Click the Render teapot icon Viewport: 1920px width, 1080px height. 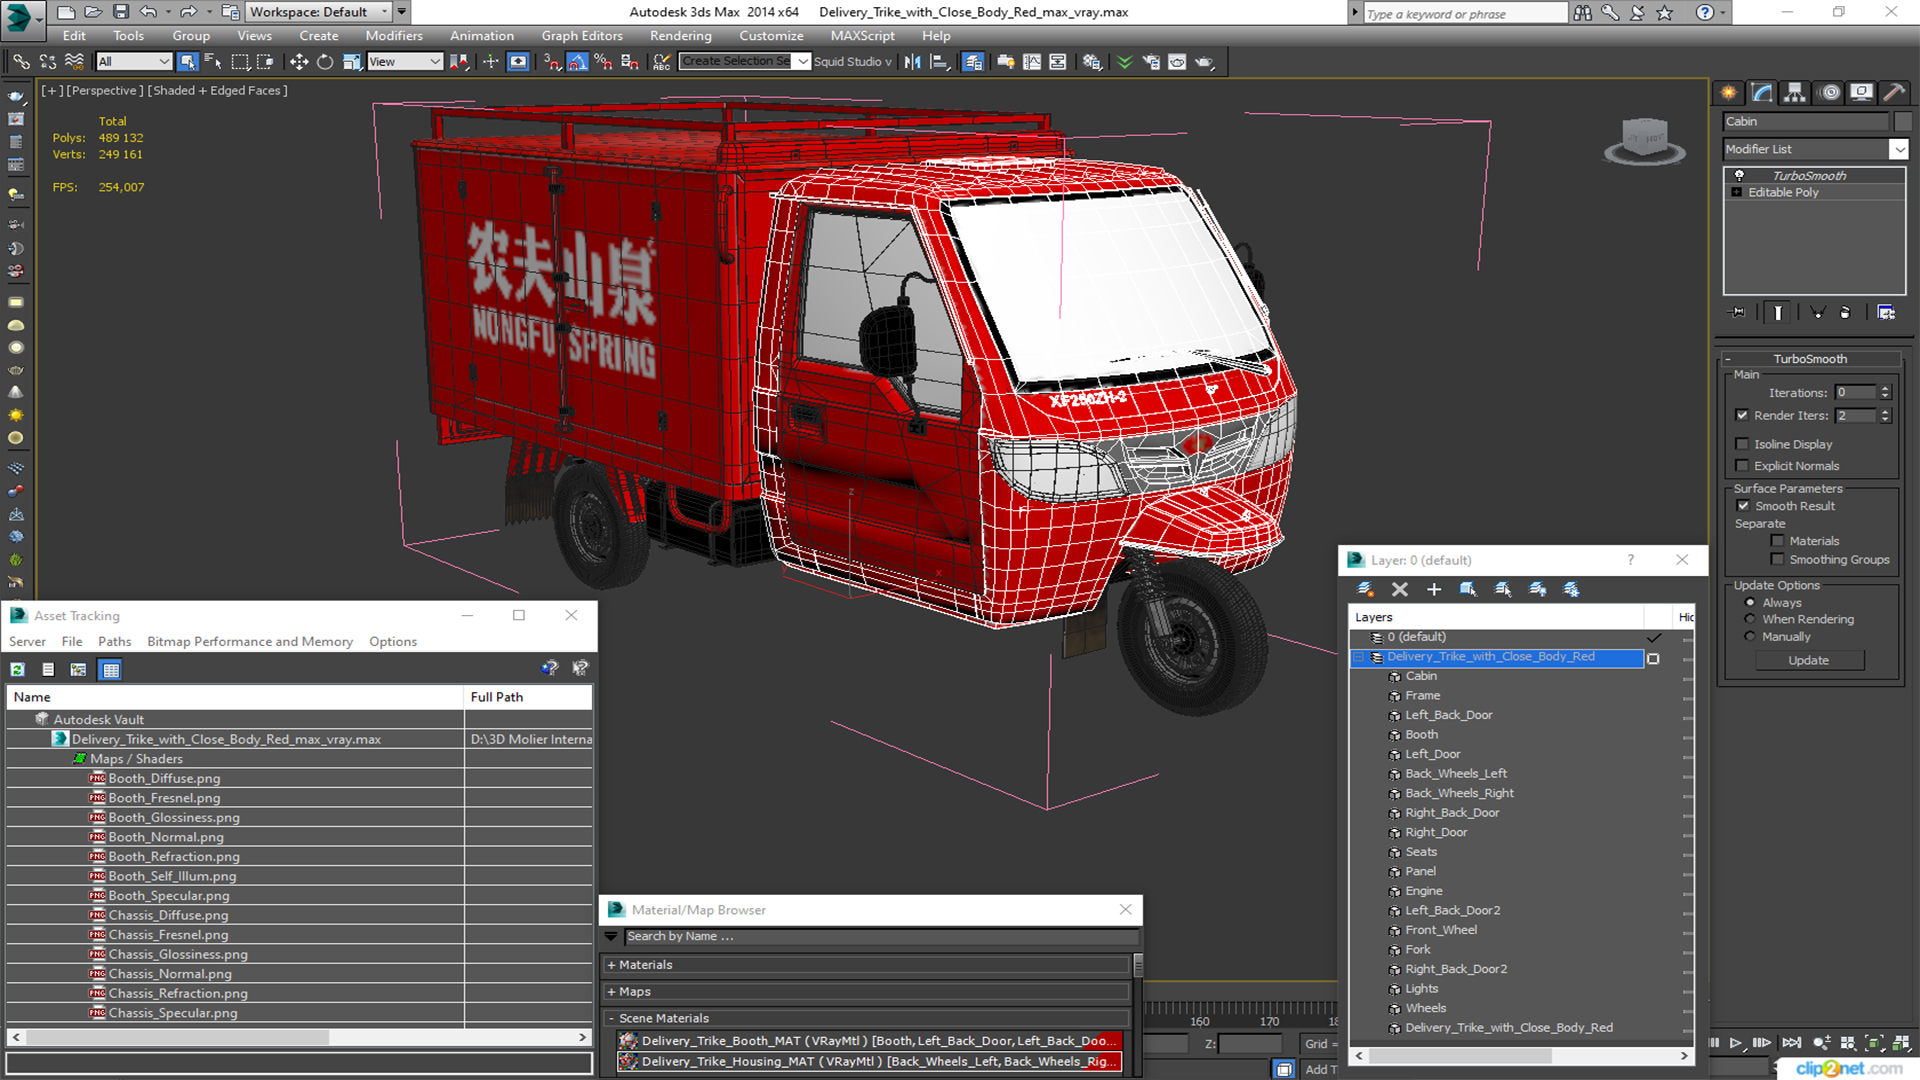click(x=1204, y=62)
